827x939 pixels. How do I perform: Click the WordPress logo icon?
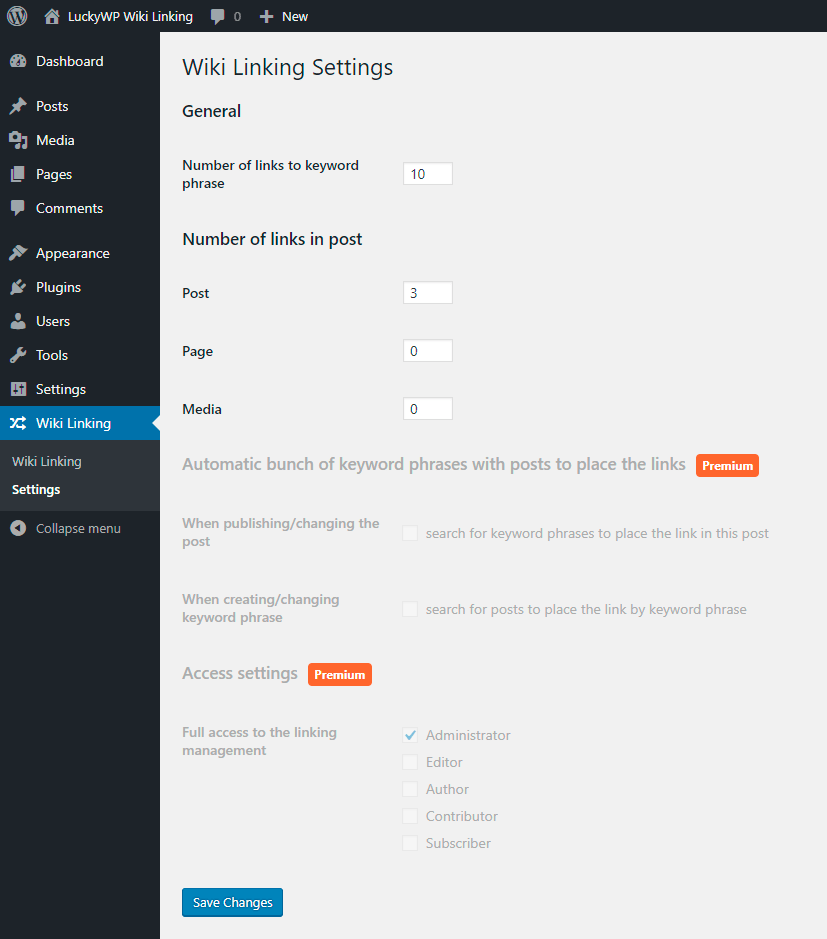[x=17, y=16]
